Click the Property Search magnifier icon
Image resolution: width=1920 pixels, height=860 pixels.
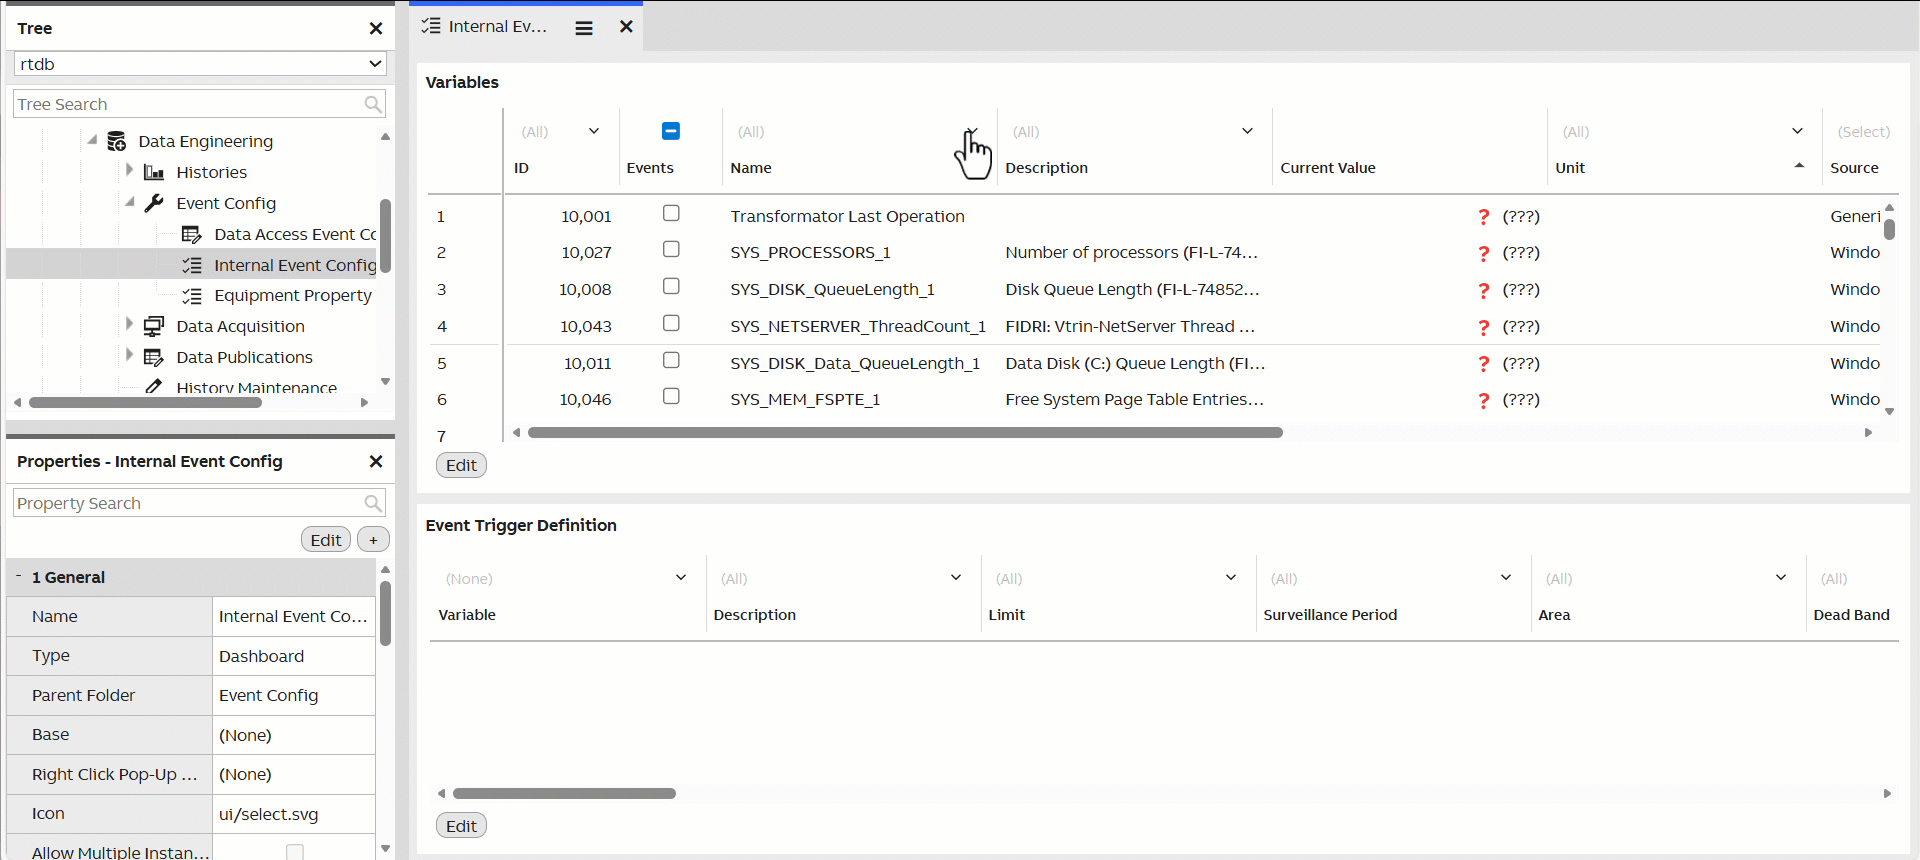coord(373,503)
